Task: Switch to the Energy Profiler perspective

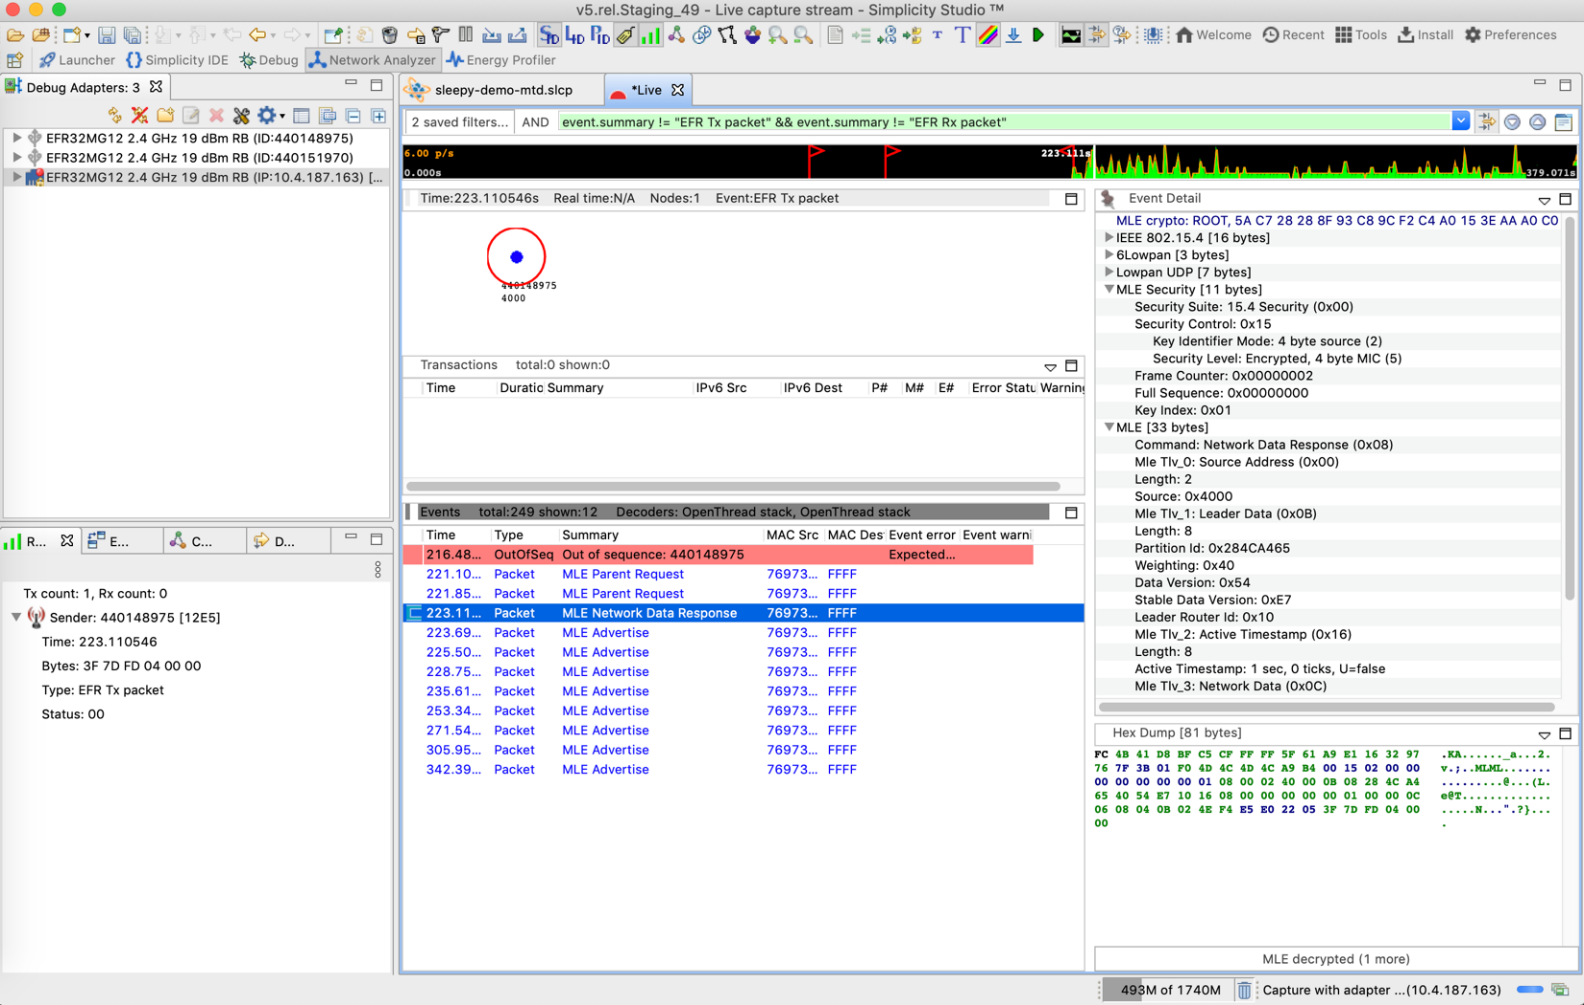Action: 501,60
